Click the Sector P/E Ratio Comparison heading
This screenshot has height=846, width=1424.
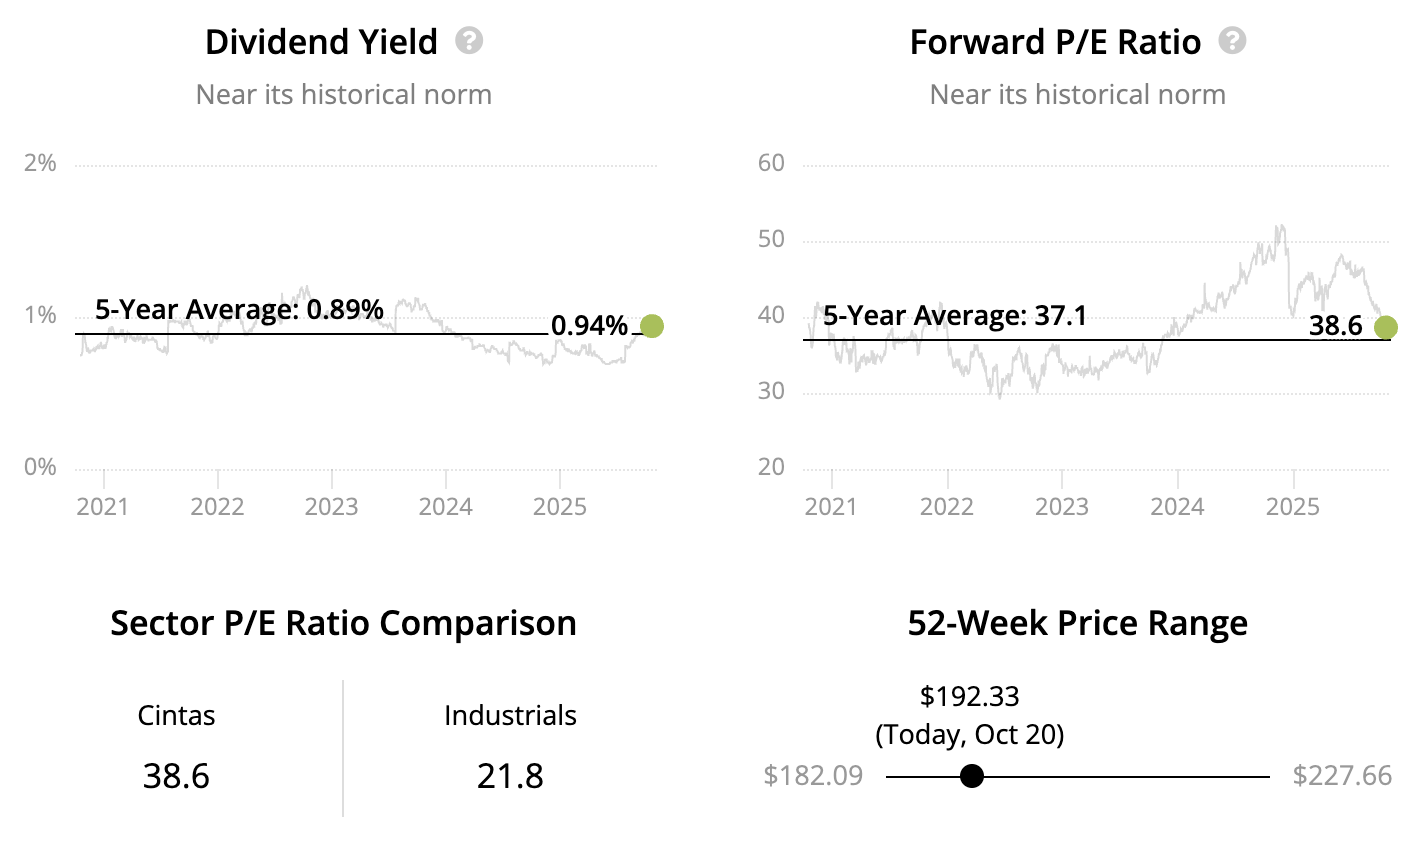pos(343,623)
